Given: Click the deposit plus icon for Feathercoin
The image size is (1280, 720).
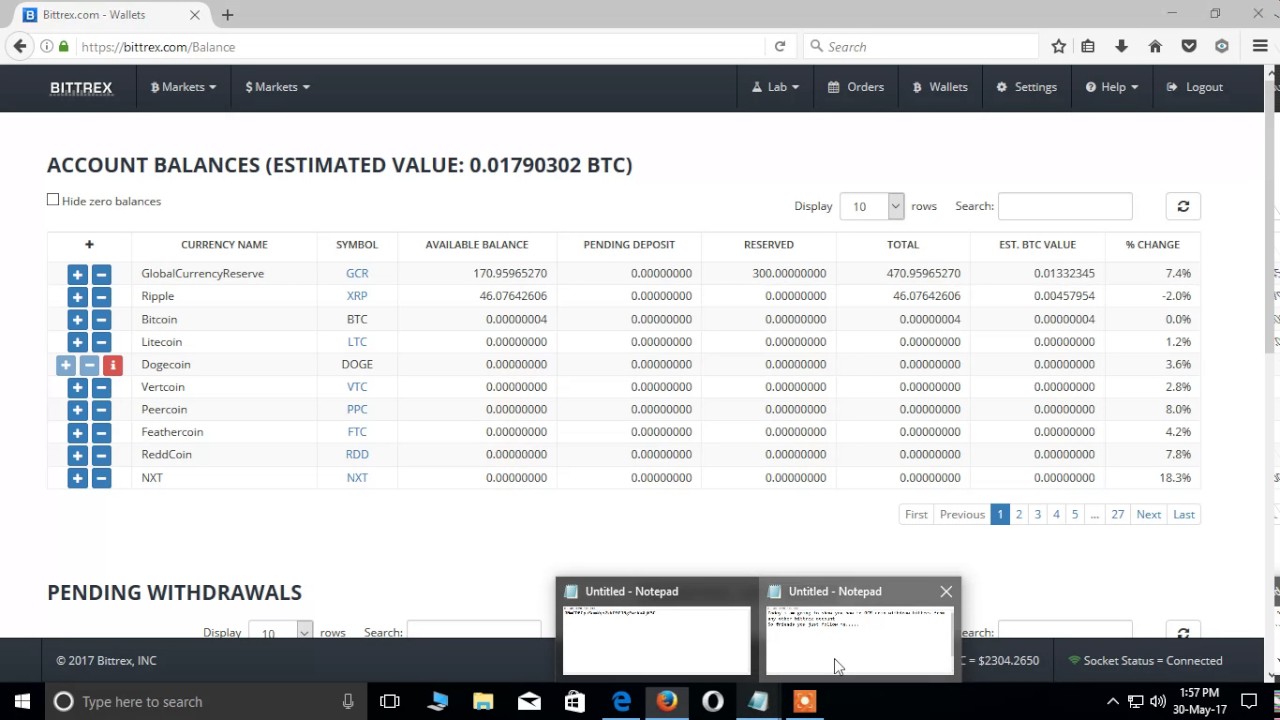Looking at the screenshot, I should click(x=77, y=432).
